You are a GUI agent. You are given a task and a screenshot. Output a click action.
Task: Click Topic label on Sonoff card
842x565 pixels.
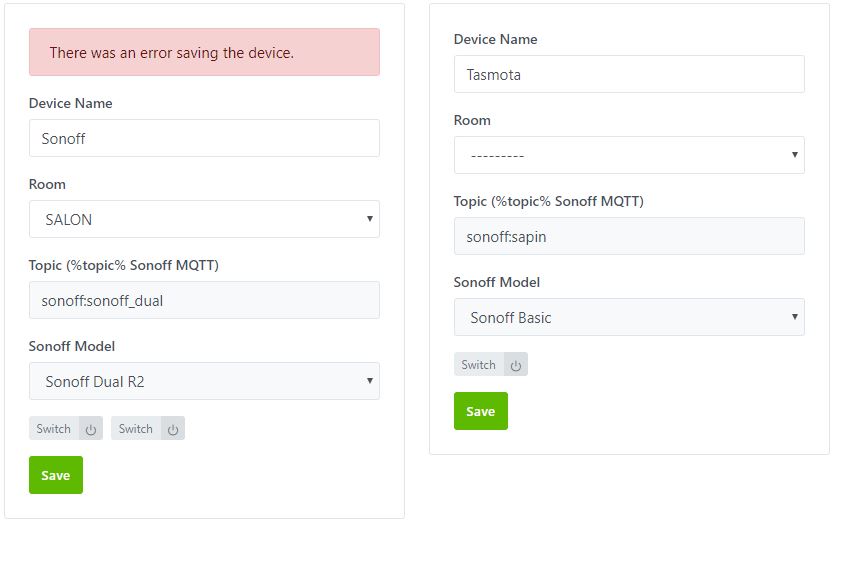click(x=124, y=265)
